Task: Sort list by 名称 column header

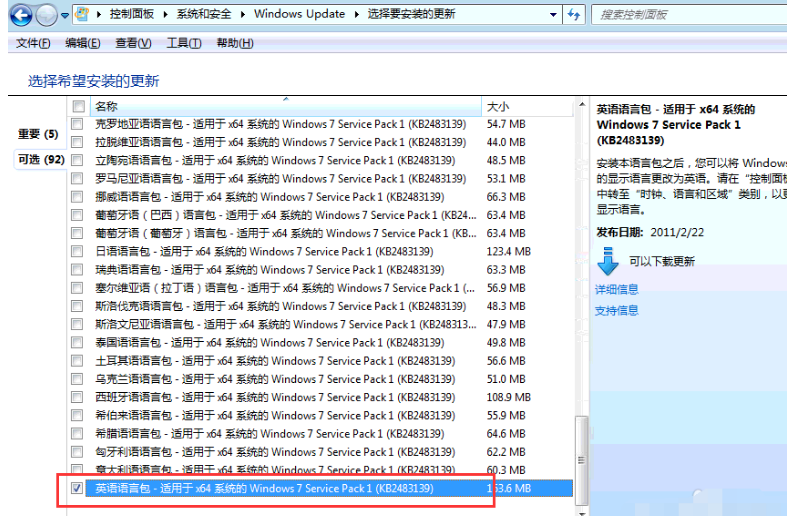Action: (x=285, y=106)
